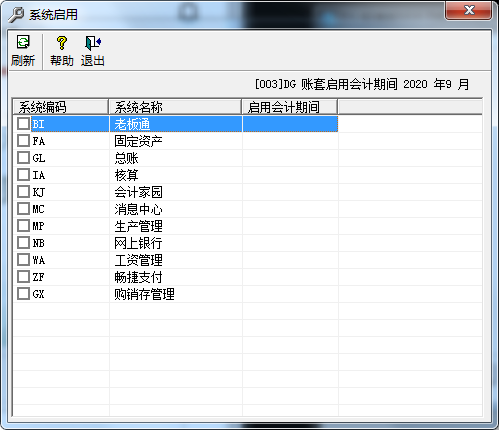Tick the GL 总账 checkbox
499x430 pixels.
[x=23, y=158]
